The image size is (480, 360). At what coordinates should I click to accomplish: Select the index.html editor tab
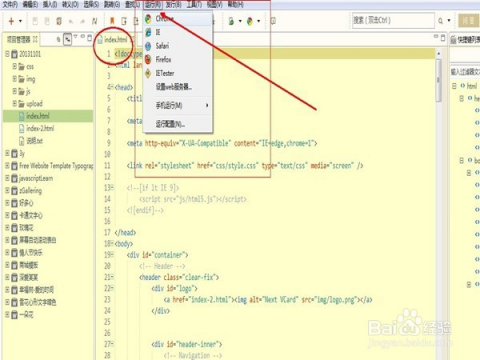pyautogui.click(x=115, y=40)
